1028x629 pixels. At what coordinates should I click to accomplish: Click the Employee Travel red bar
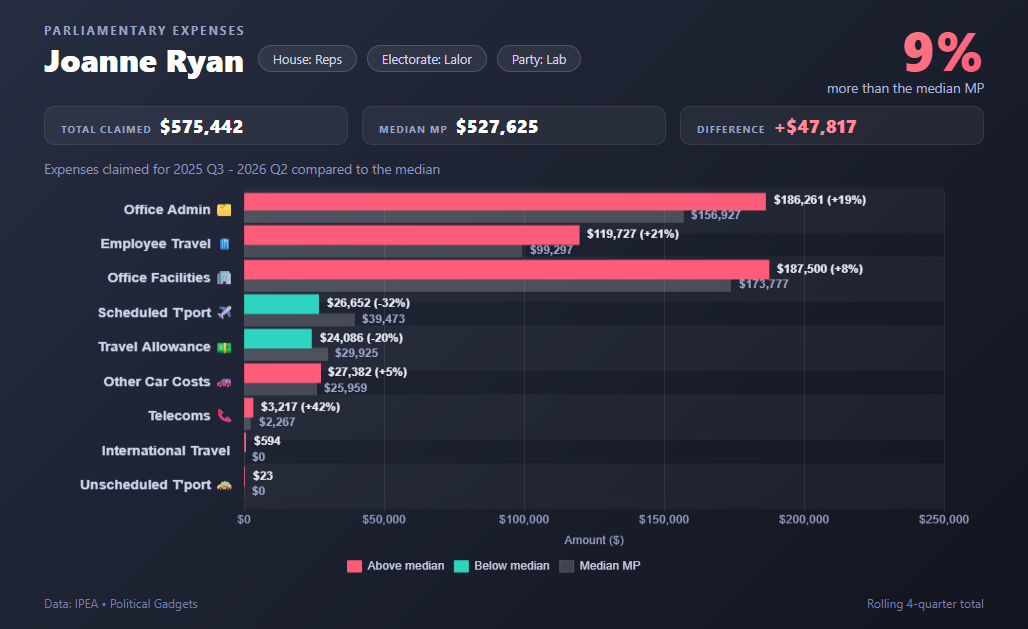coord(412,235)
